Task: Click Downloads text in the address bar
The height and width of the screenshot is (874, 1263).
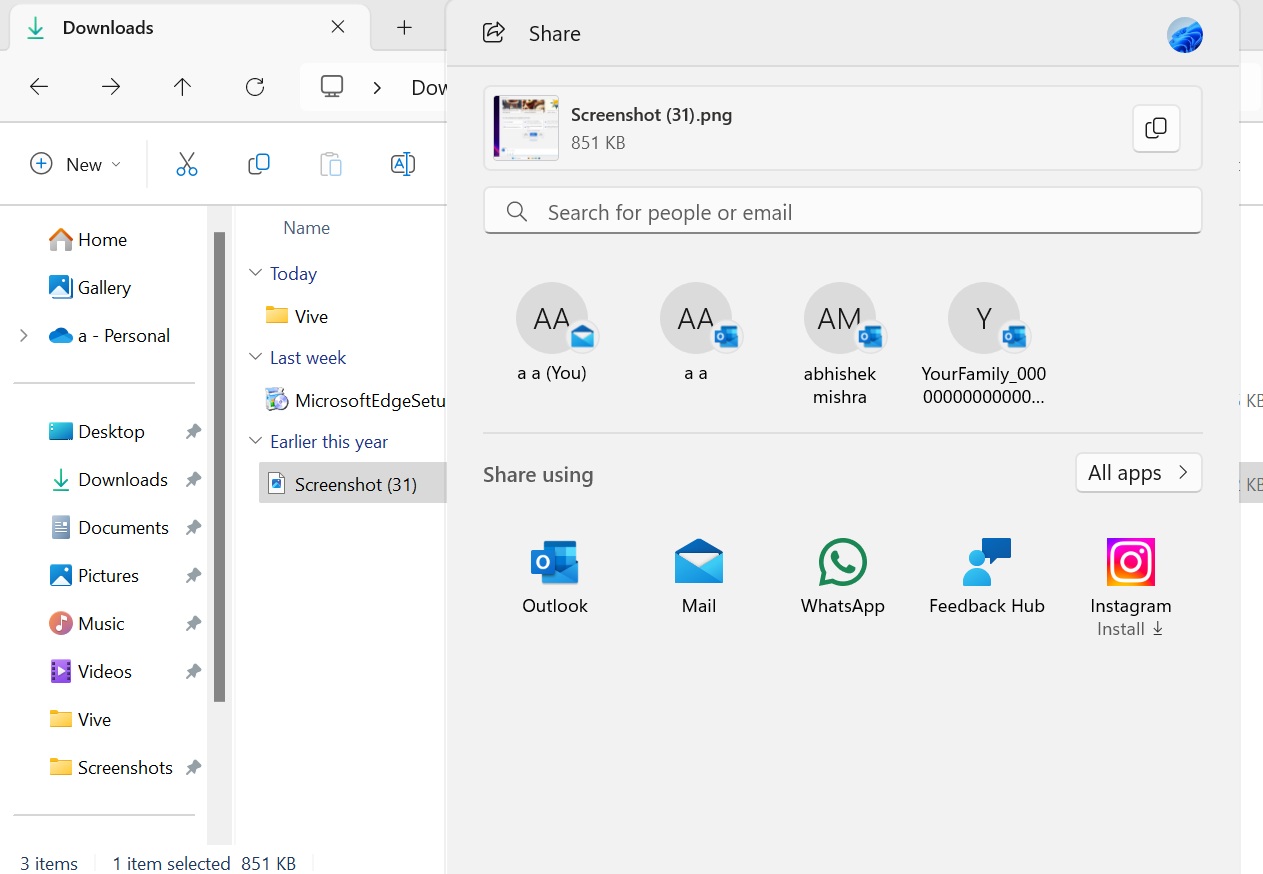Action: (x=429, y=88)
